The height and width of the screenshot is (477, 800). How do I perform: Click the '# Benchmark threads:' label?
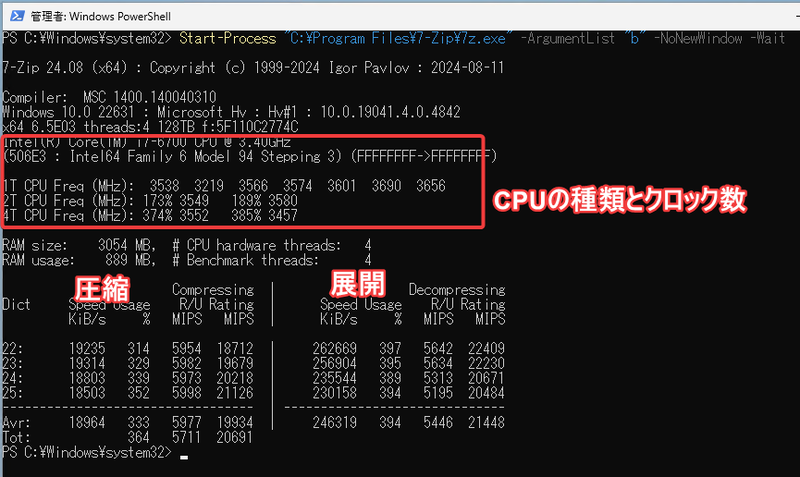tap(245, 260)
